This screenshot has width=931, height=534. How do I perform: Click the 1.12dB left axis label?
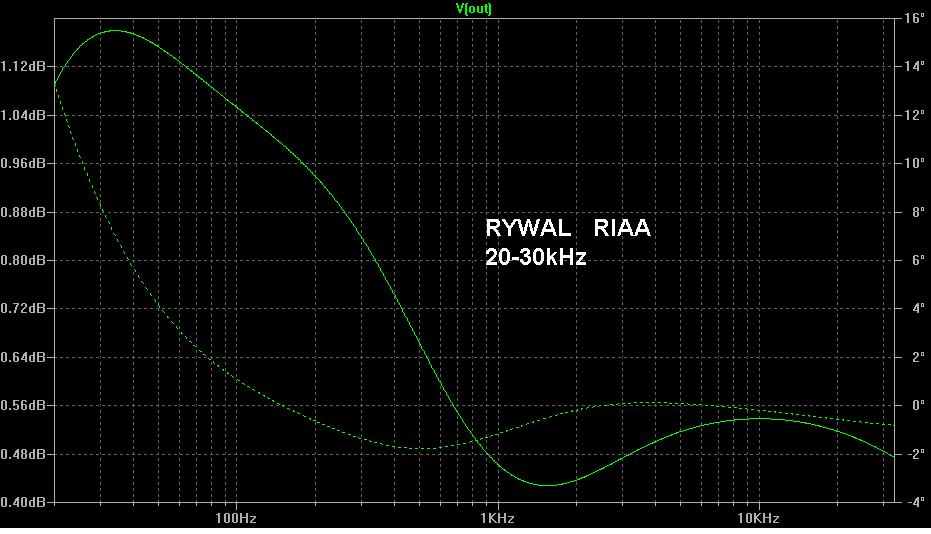click(23, 67)
